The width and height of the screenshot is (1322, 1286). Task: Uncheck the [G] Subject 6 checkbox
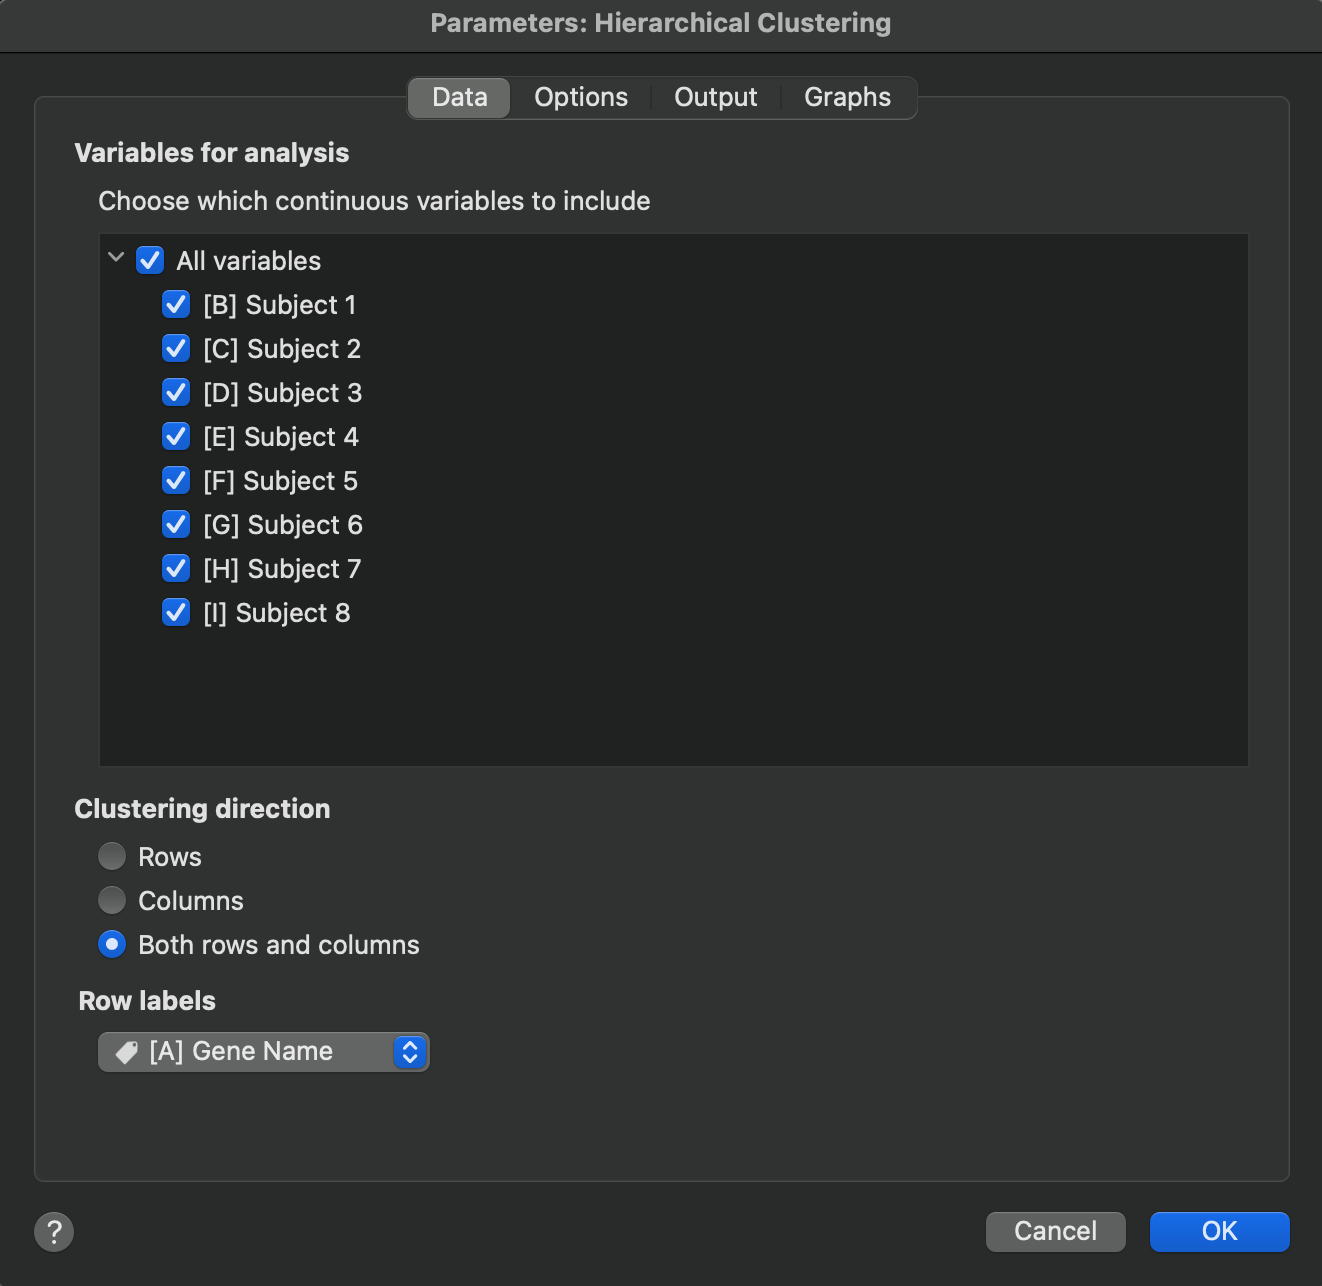click(x=176, y=525)
